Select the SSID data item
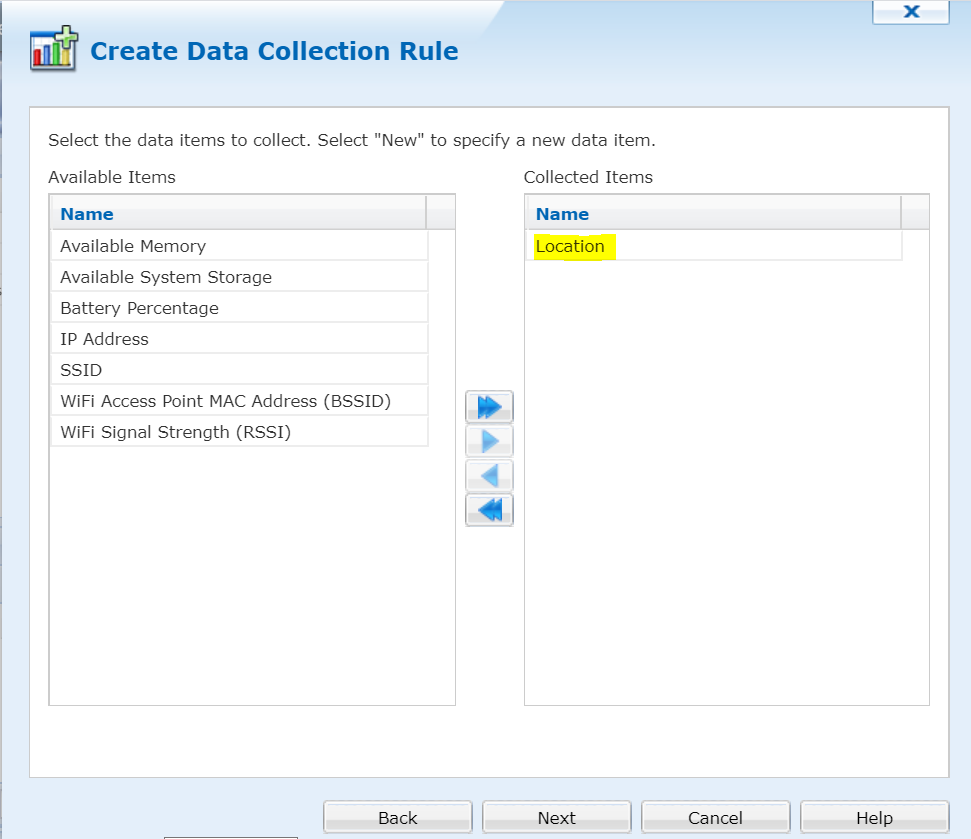The width and height of the screenshot is (971, 839). [81, 370]
